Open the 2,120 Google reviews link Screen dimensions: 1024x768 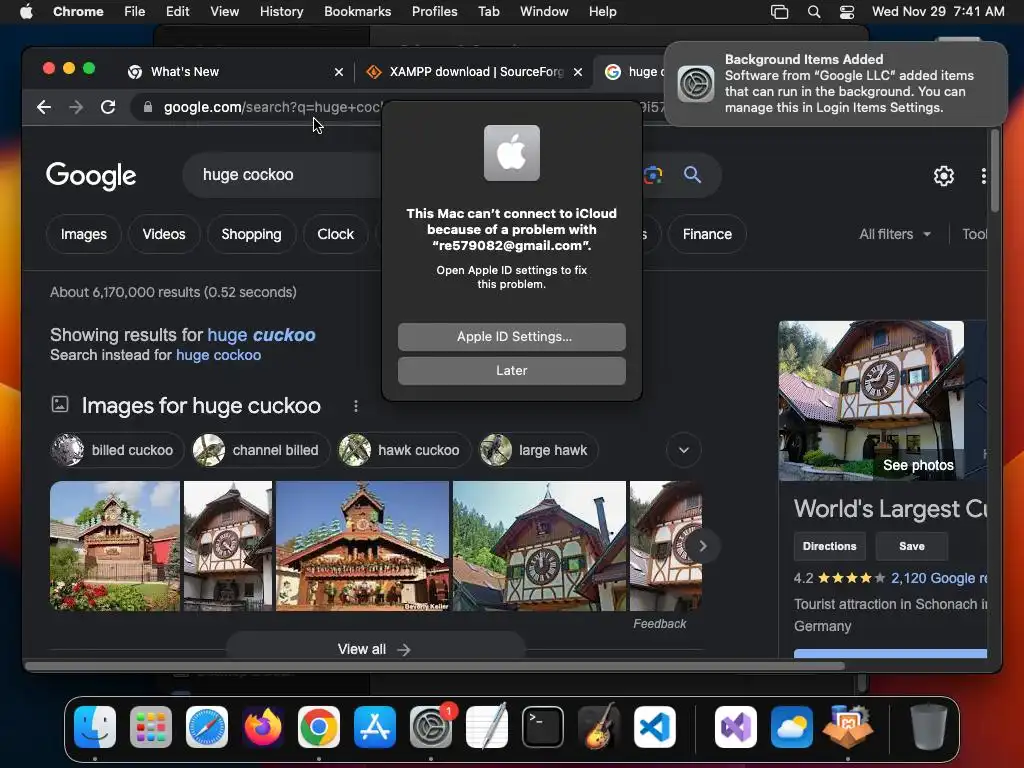(x=939, y=578)
